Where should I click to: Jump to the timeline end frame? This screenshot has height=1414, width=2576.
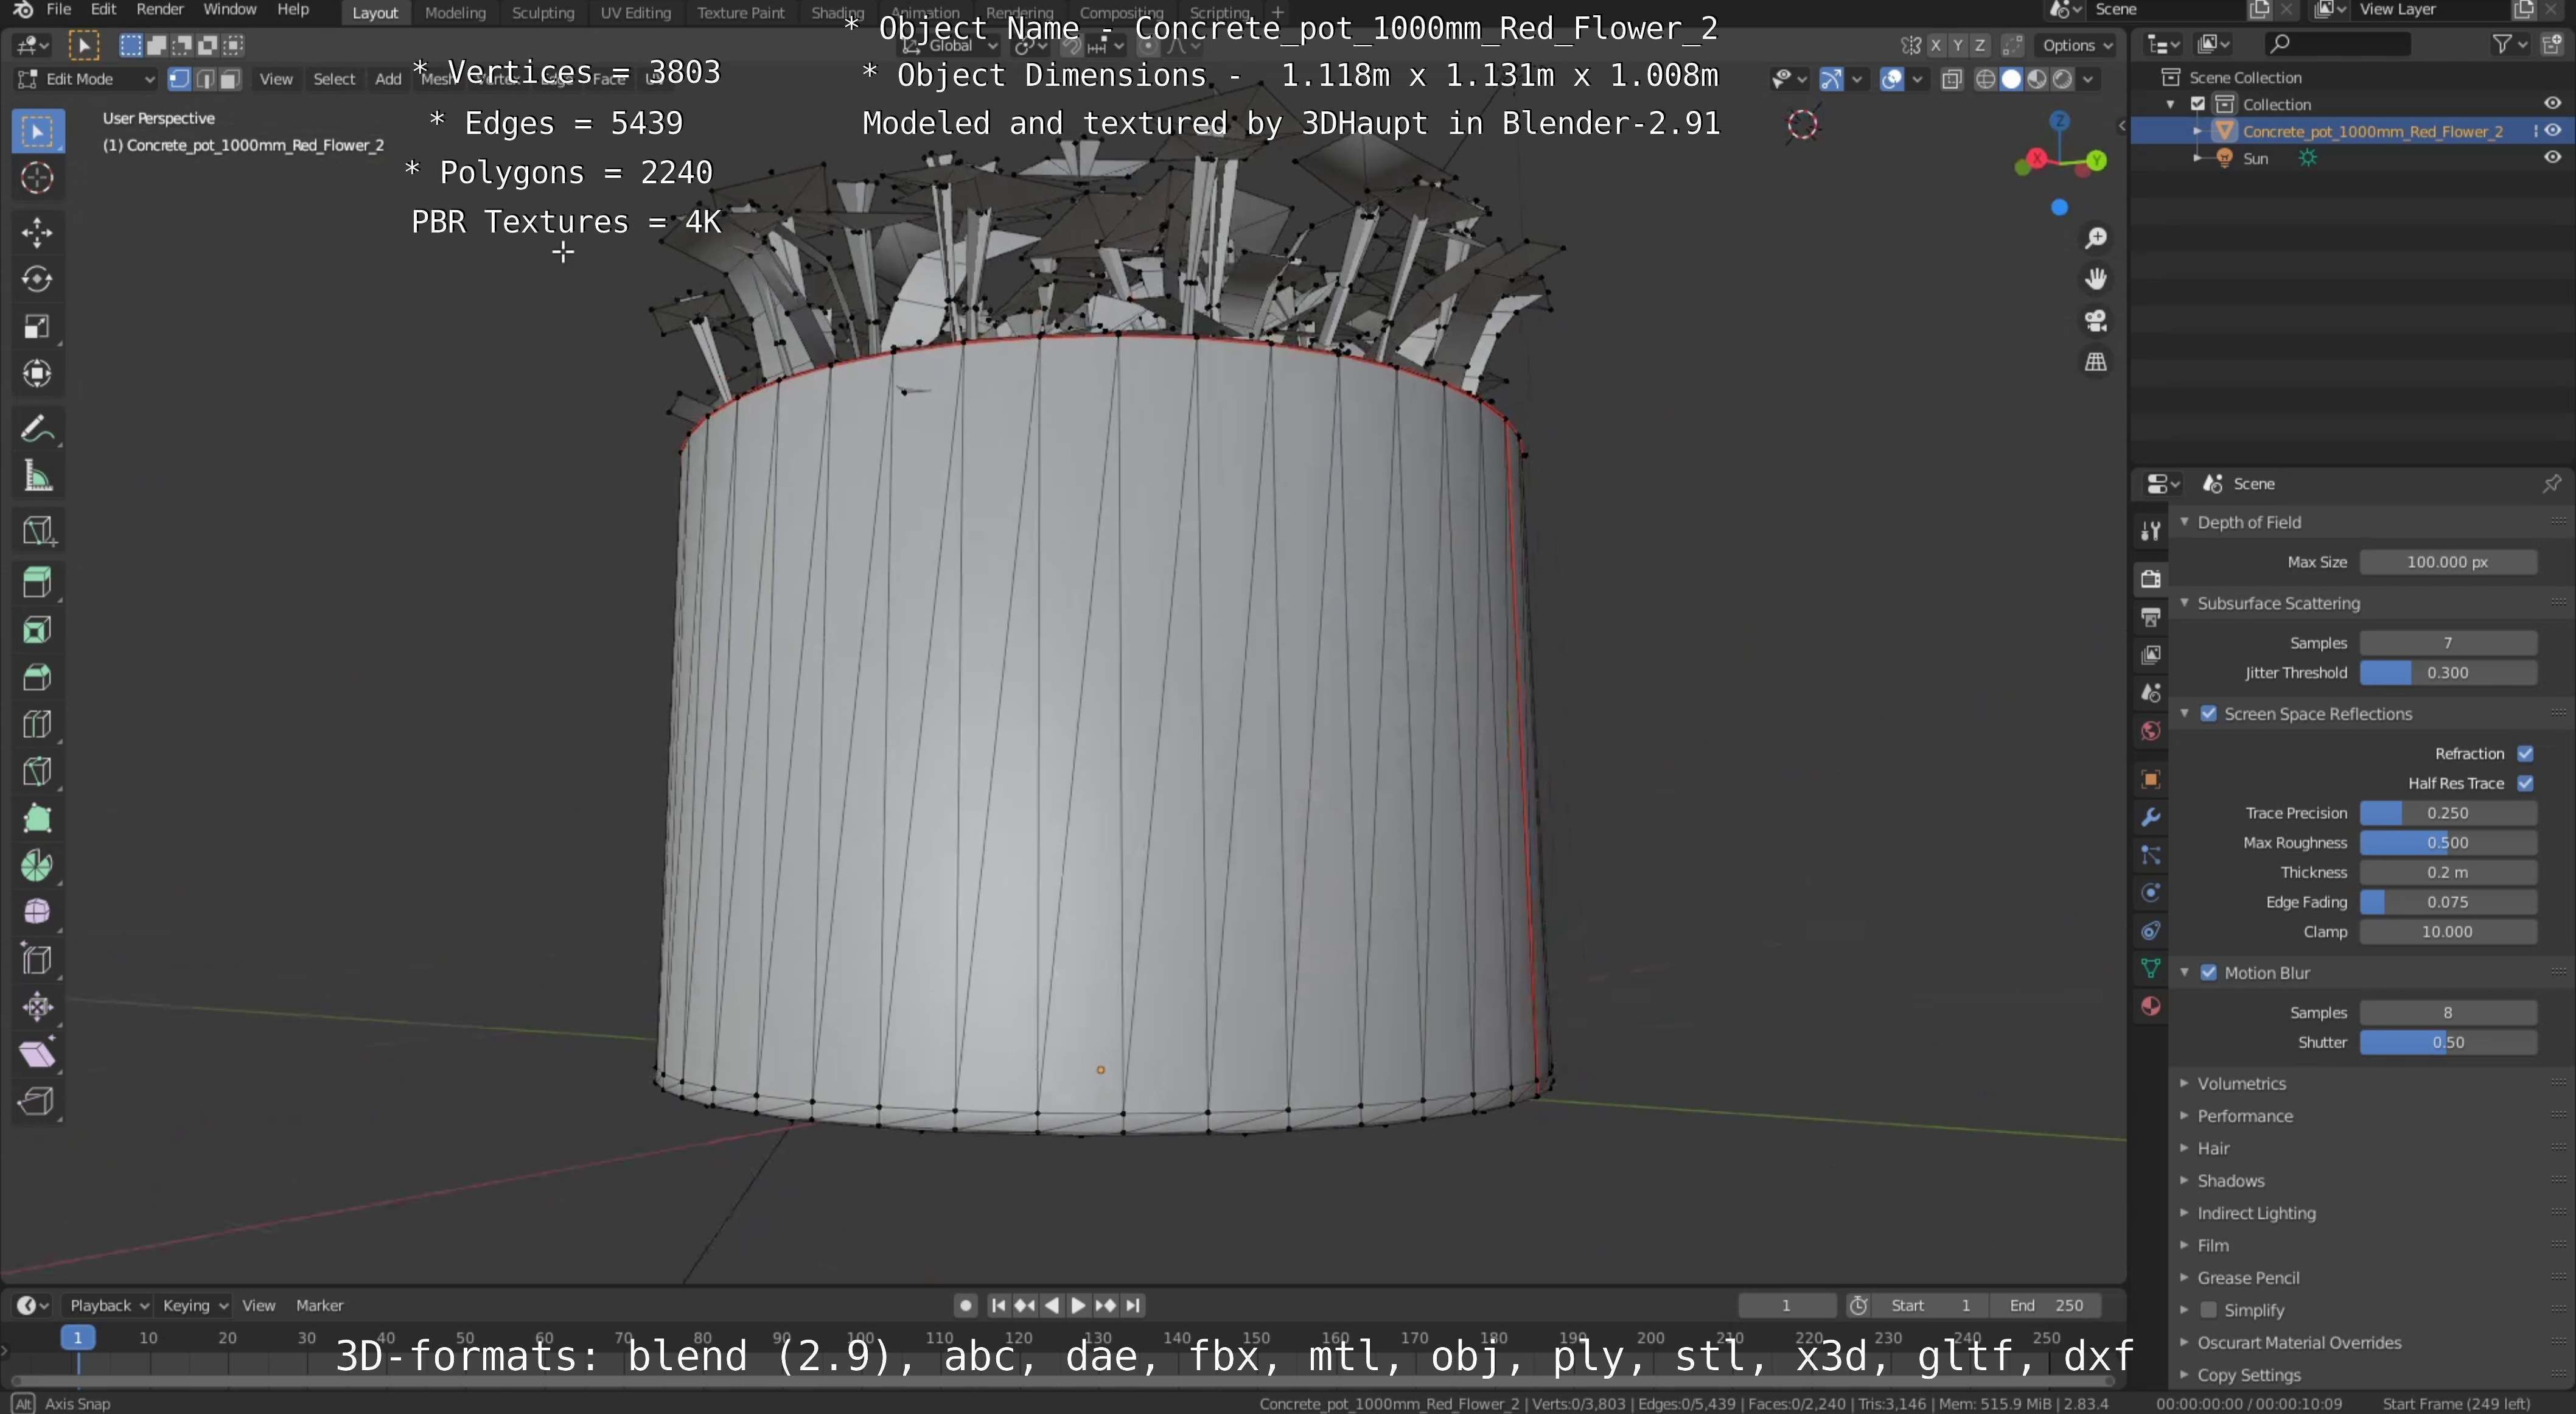click(1132, 1305)
